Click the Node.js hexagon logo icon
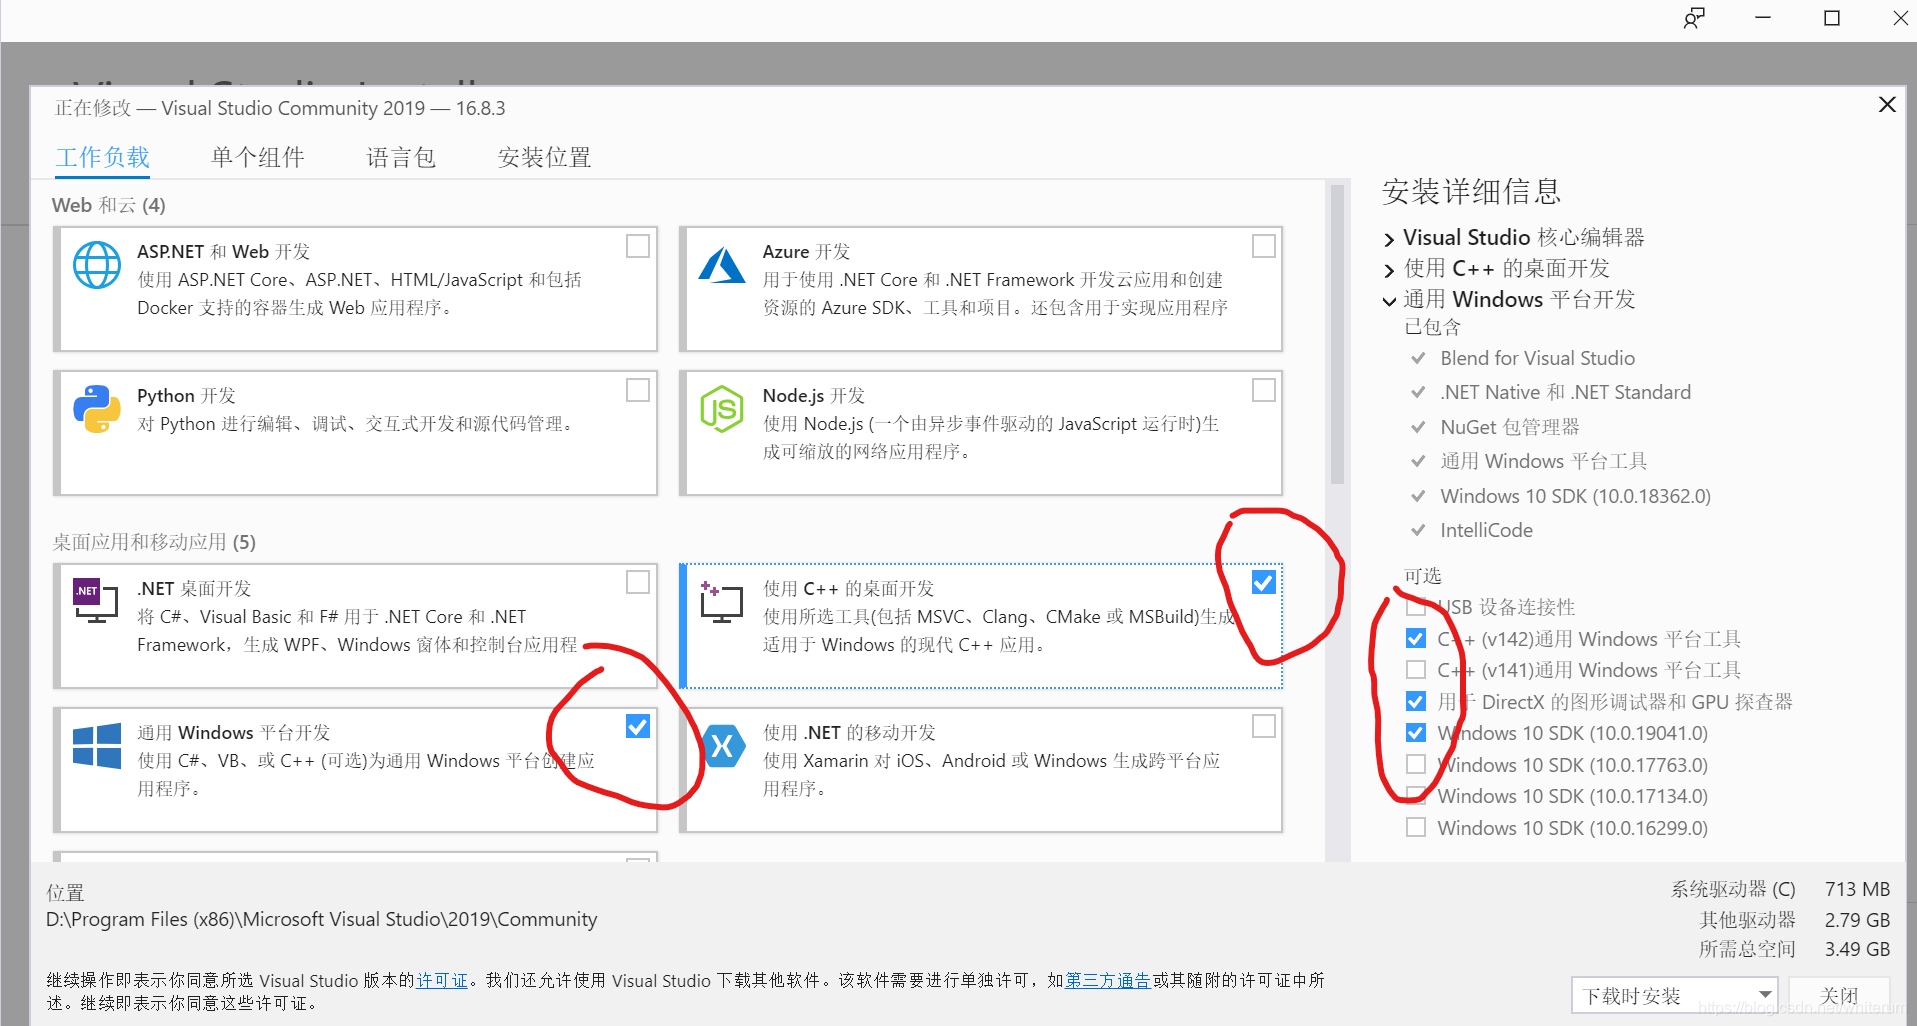 (722, 409)
